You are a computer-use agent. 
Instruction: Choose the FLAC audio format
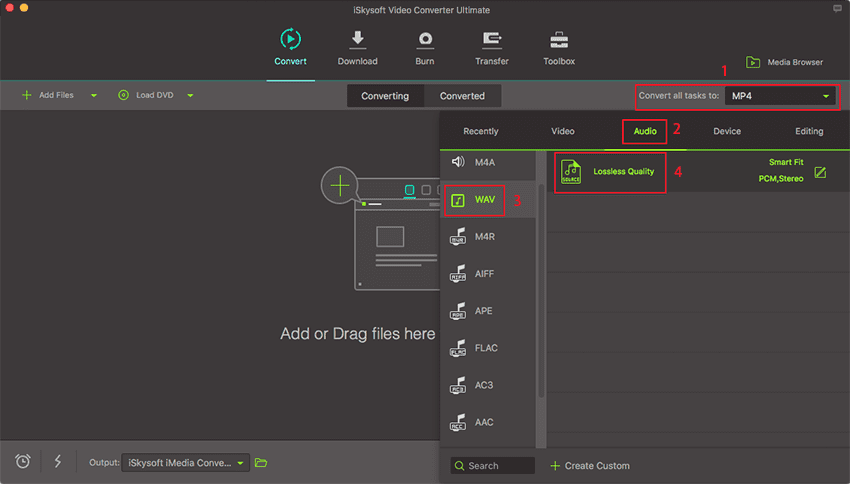486,348
